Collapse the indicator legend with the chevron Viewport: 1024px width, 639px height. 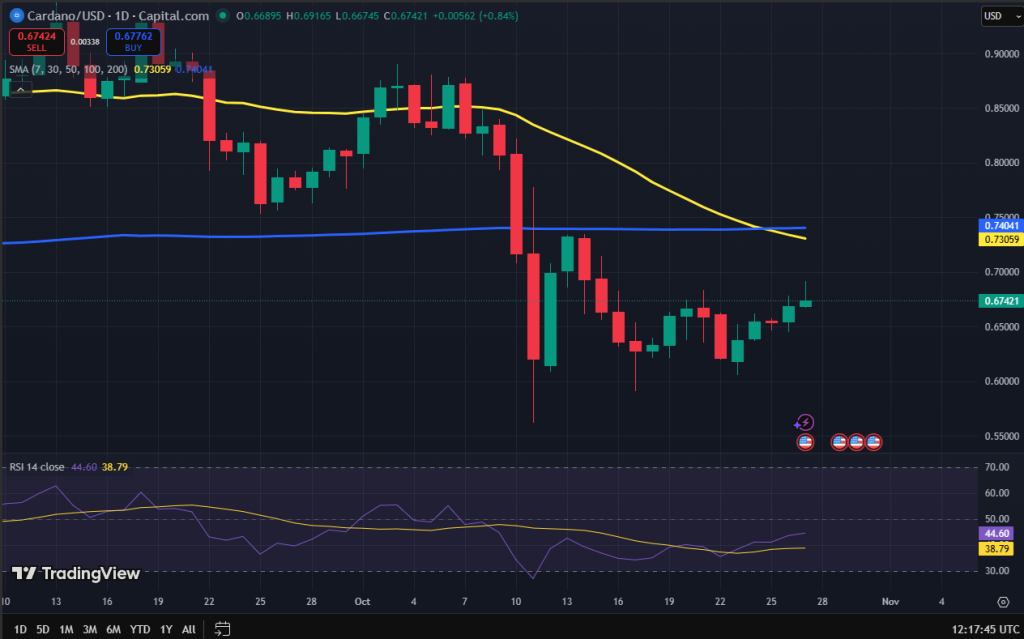tap(21, 90)
